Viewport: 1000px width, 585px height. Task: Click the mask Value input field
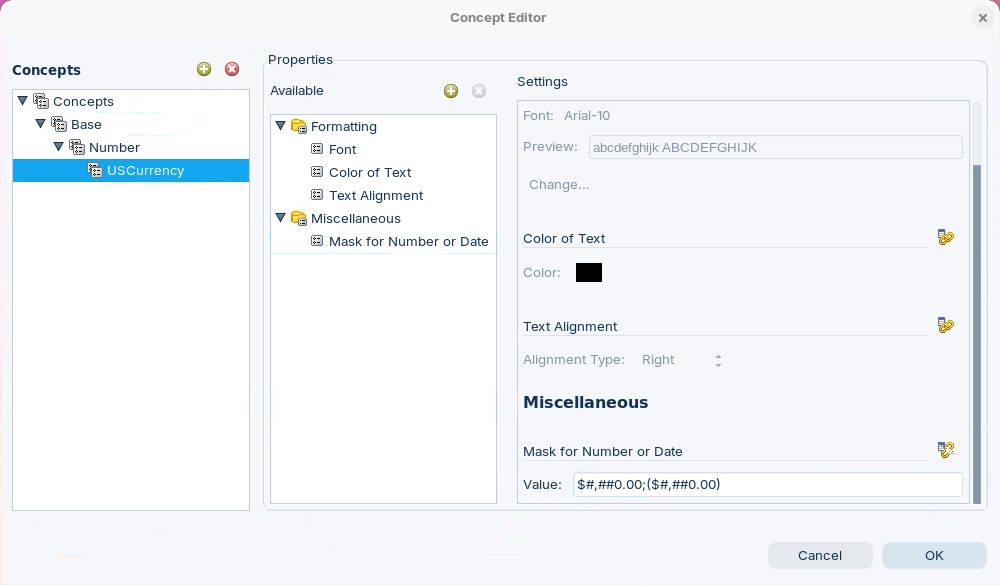point(767,485)
